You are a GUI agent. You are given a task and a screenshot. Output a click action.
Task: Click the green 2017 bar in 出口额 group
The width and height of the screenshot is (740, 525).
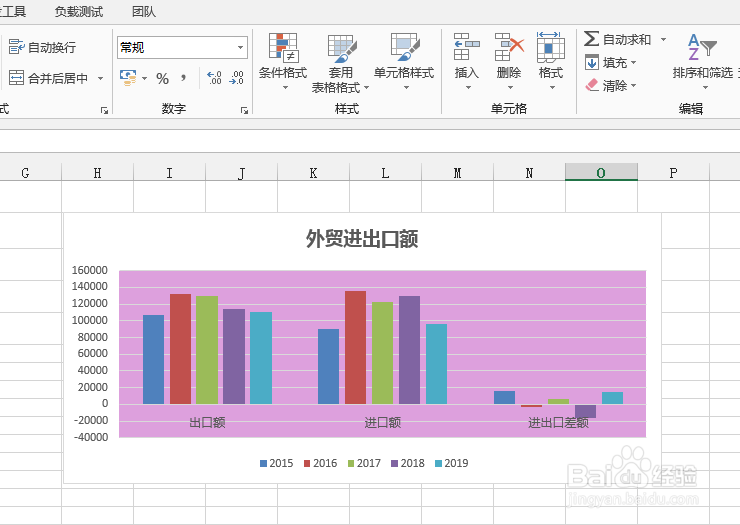tap(207, 350)
